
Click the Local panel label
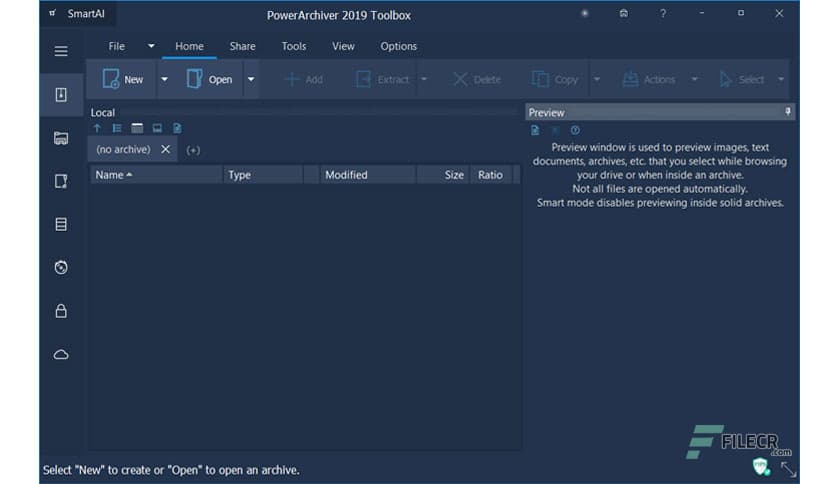[102, 112]
